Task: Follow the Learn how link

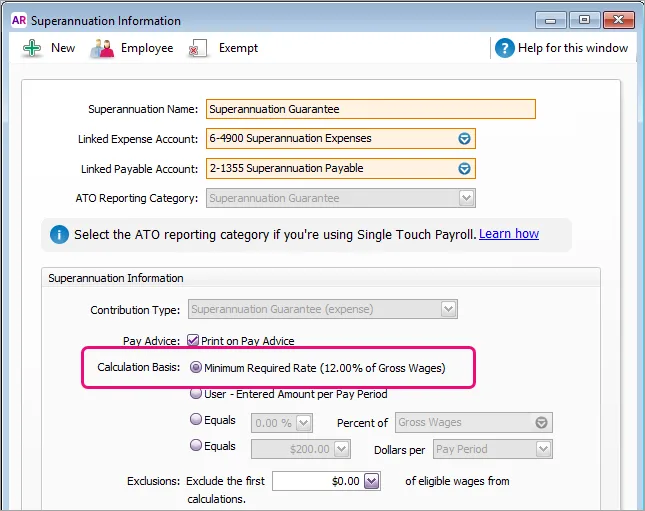Action: click(509, 234)
